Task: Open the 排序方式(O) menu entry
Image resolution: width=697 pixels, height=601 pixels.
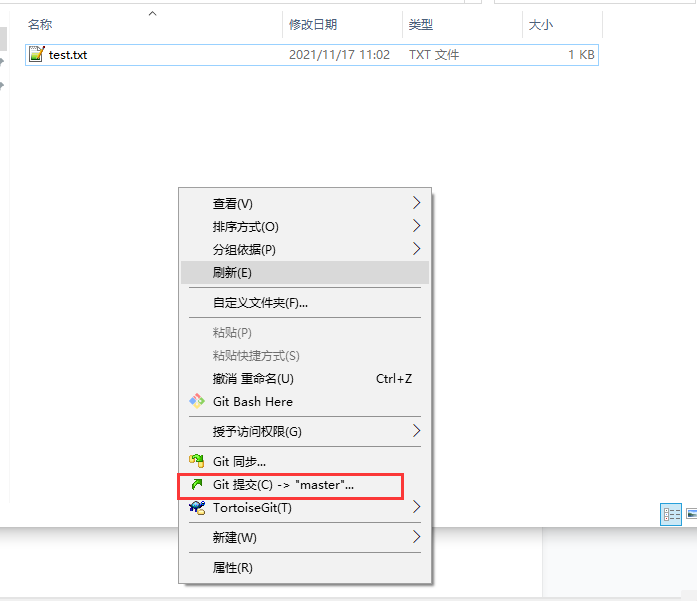Action: 305,227
